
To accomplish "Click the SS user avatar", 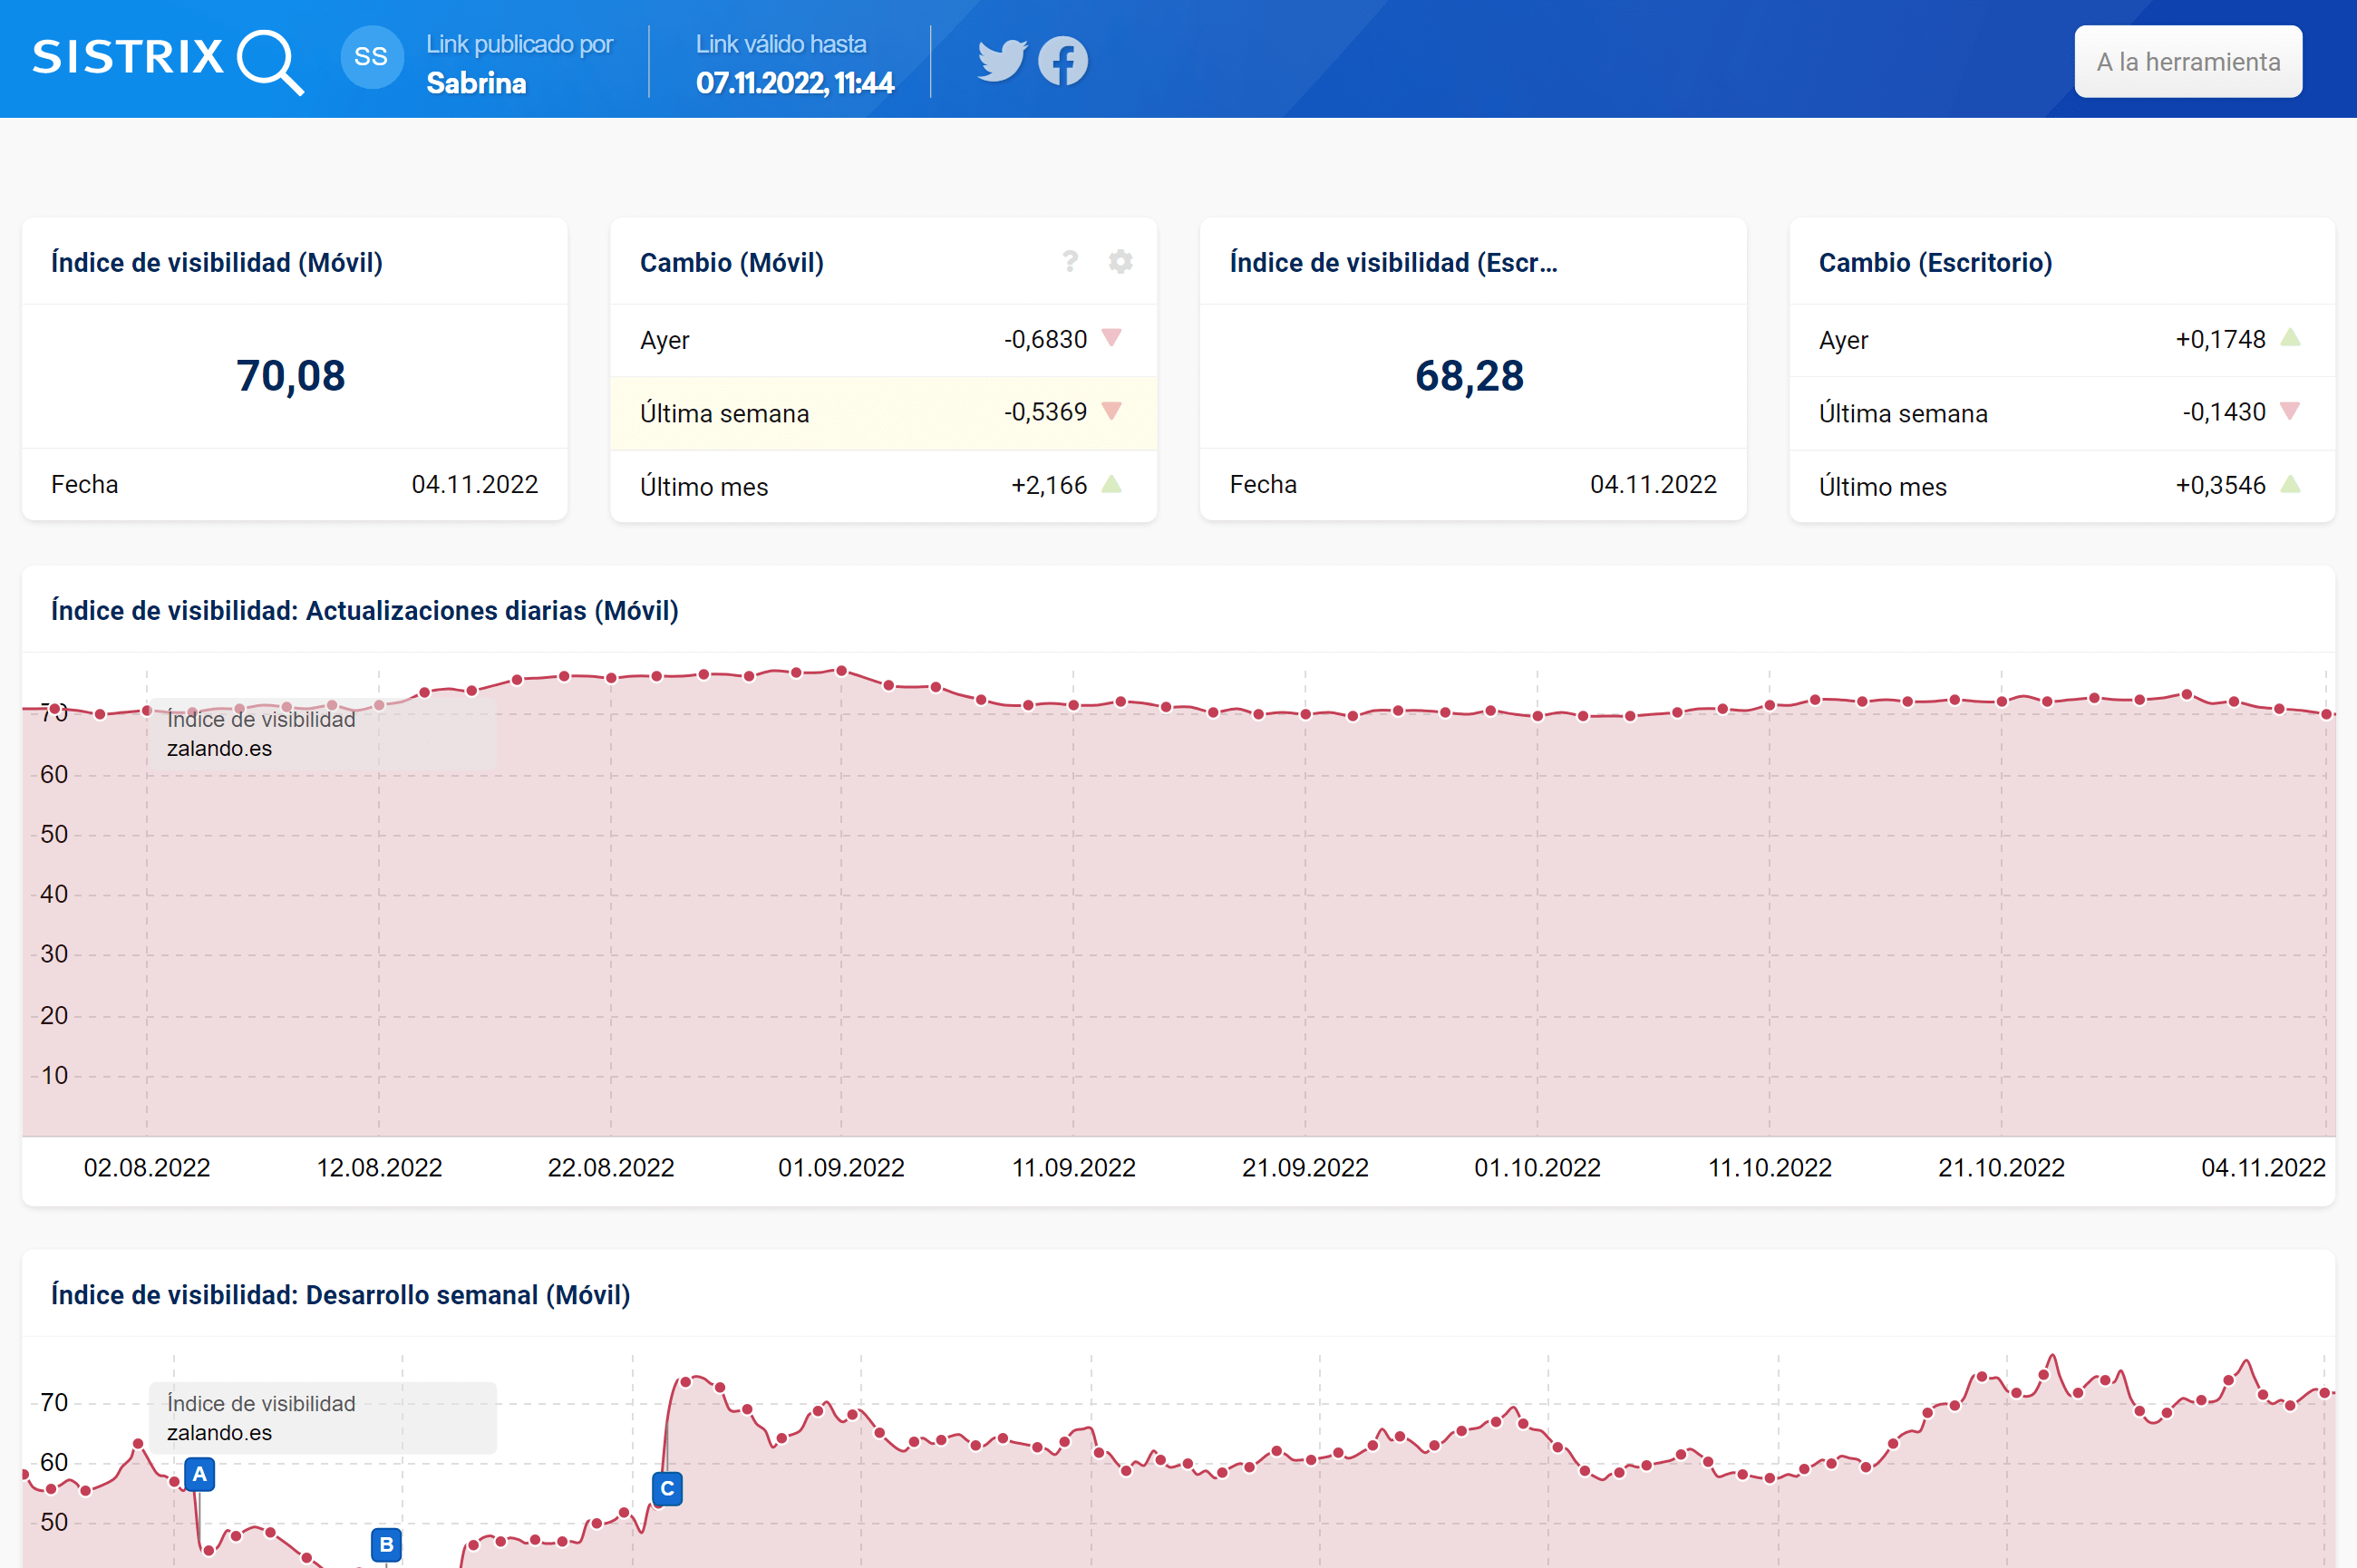I will [x=371, y=58].
